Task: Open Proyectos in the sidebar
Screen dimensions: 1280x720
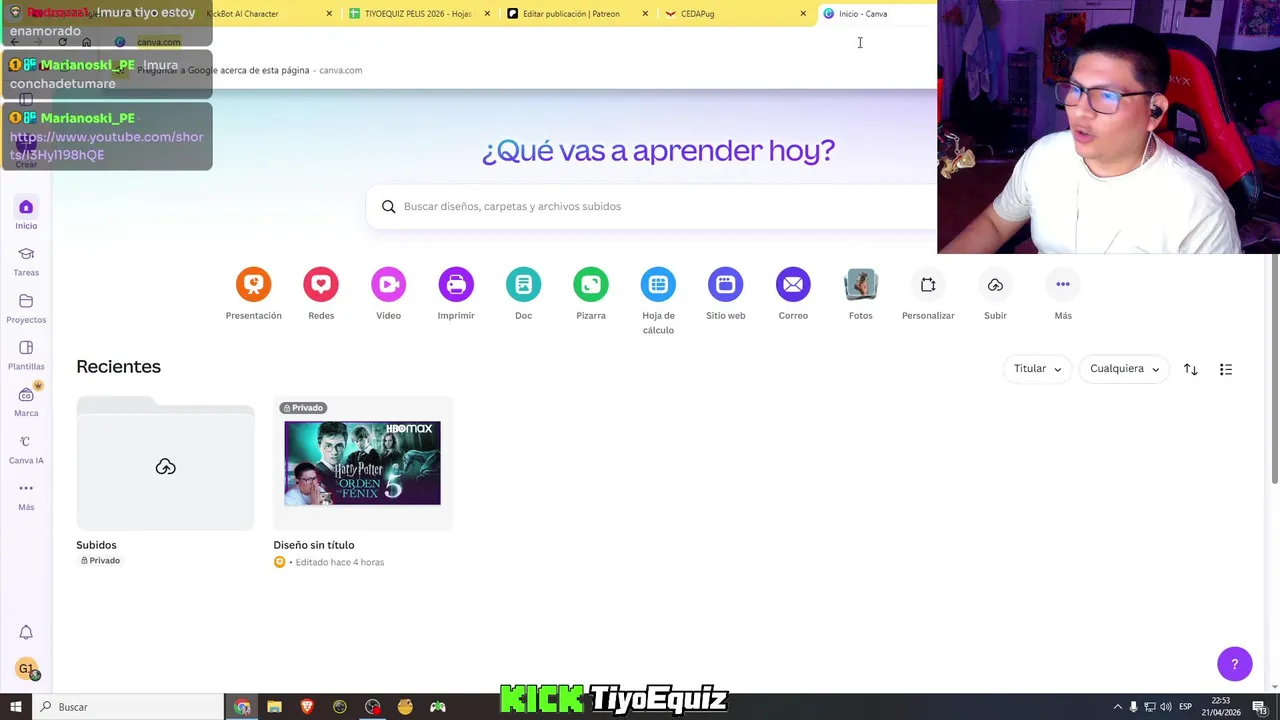Action: pos(26,309)
